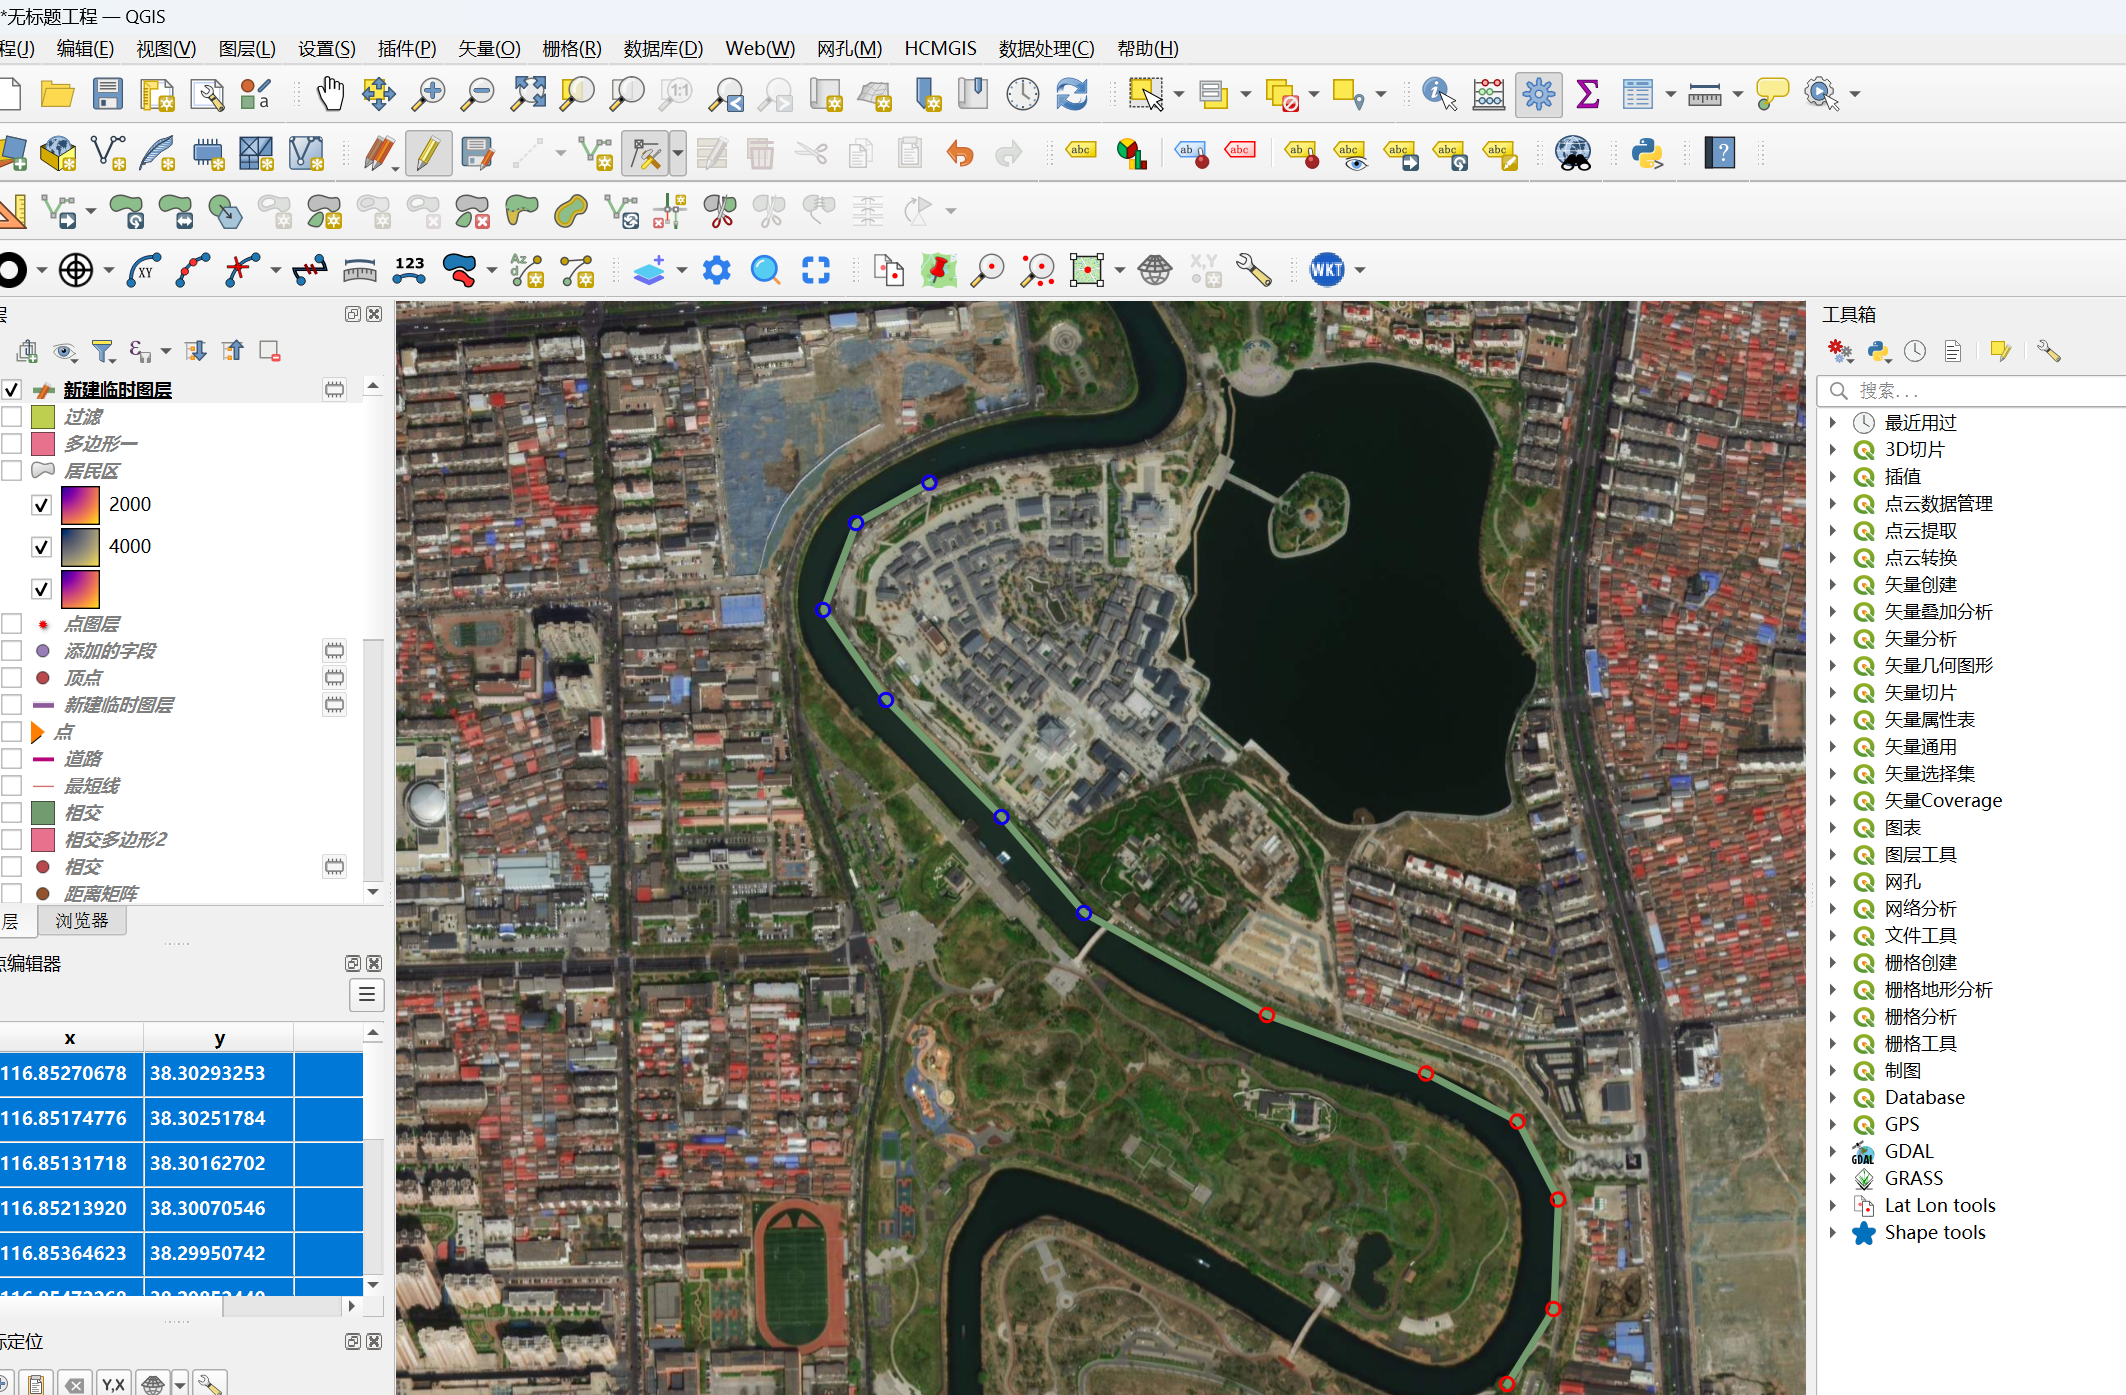Open the Statistical Summary sigma icon
Image resolution: width=2126 pixels, height=1395 pixels.
coord(1587,94)
